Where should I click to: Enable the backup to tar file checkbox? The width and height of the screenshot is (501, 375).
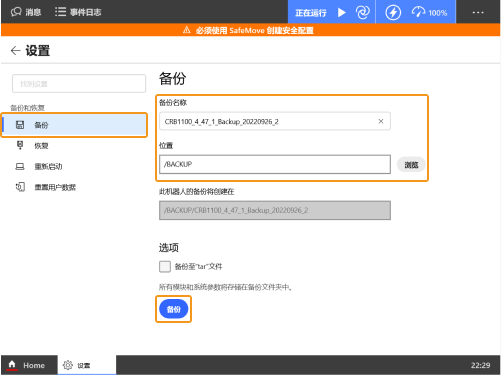[165, 267]
